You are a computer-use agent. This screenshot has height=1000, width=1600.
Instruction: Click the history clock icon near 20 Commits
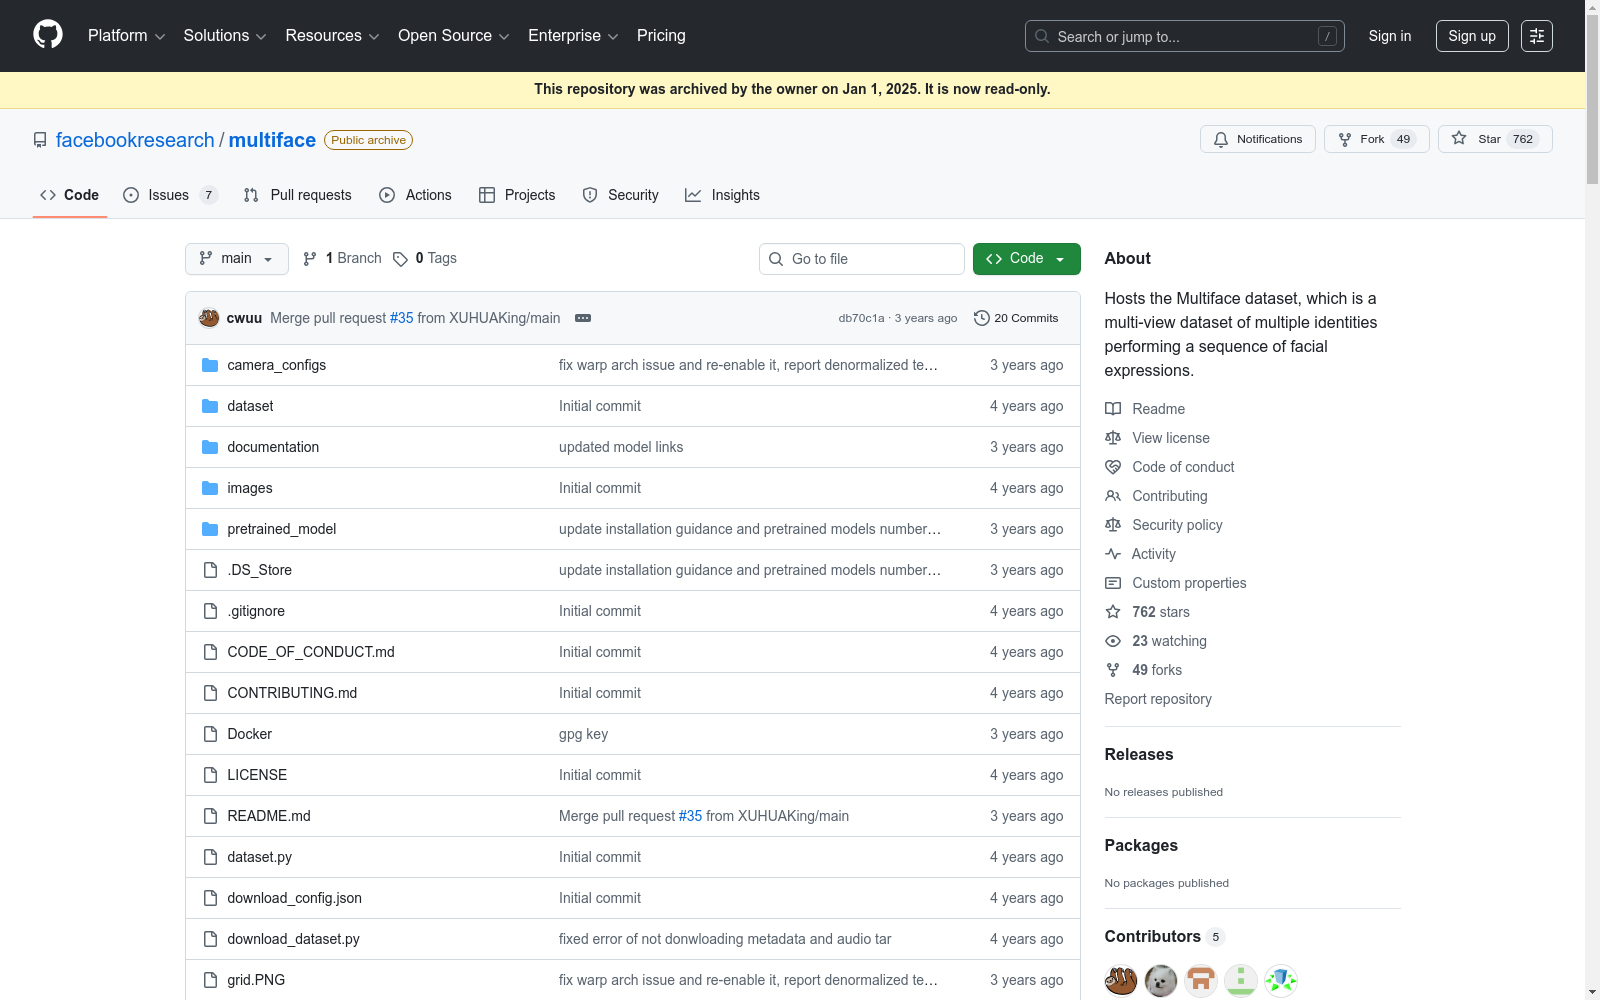tap(982, 318)
